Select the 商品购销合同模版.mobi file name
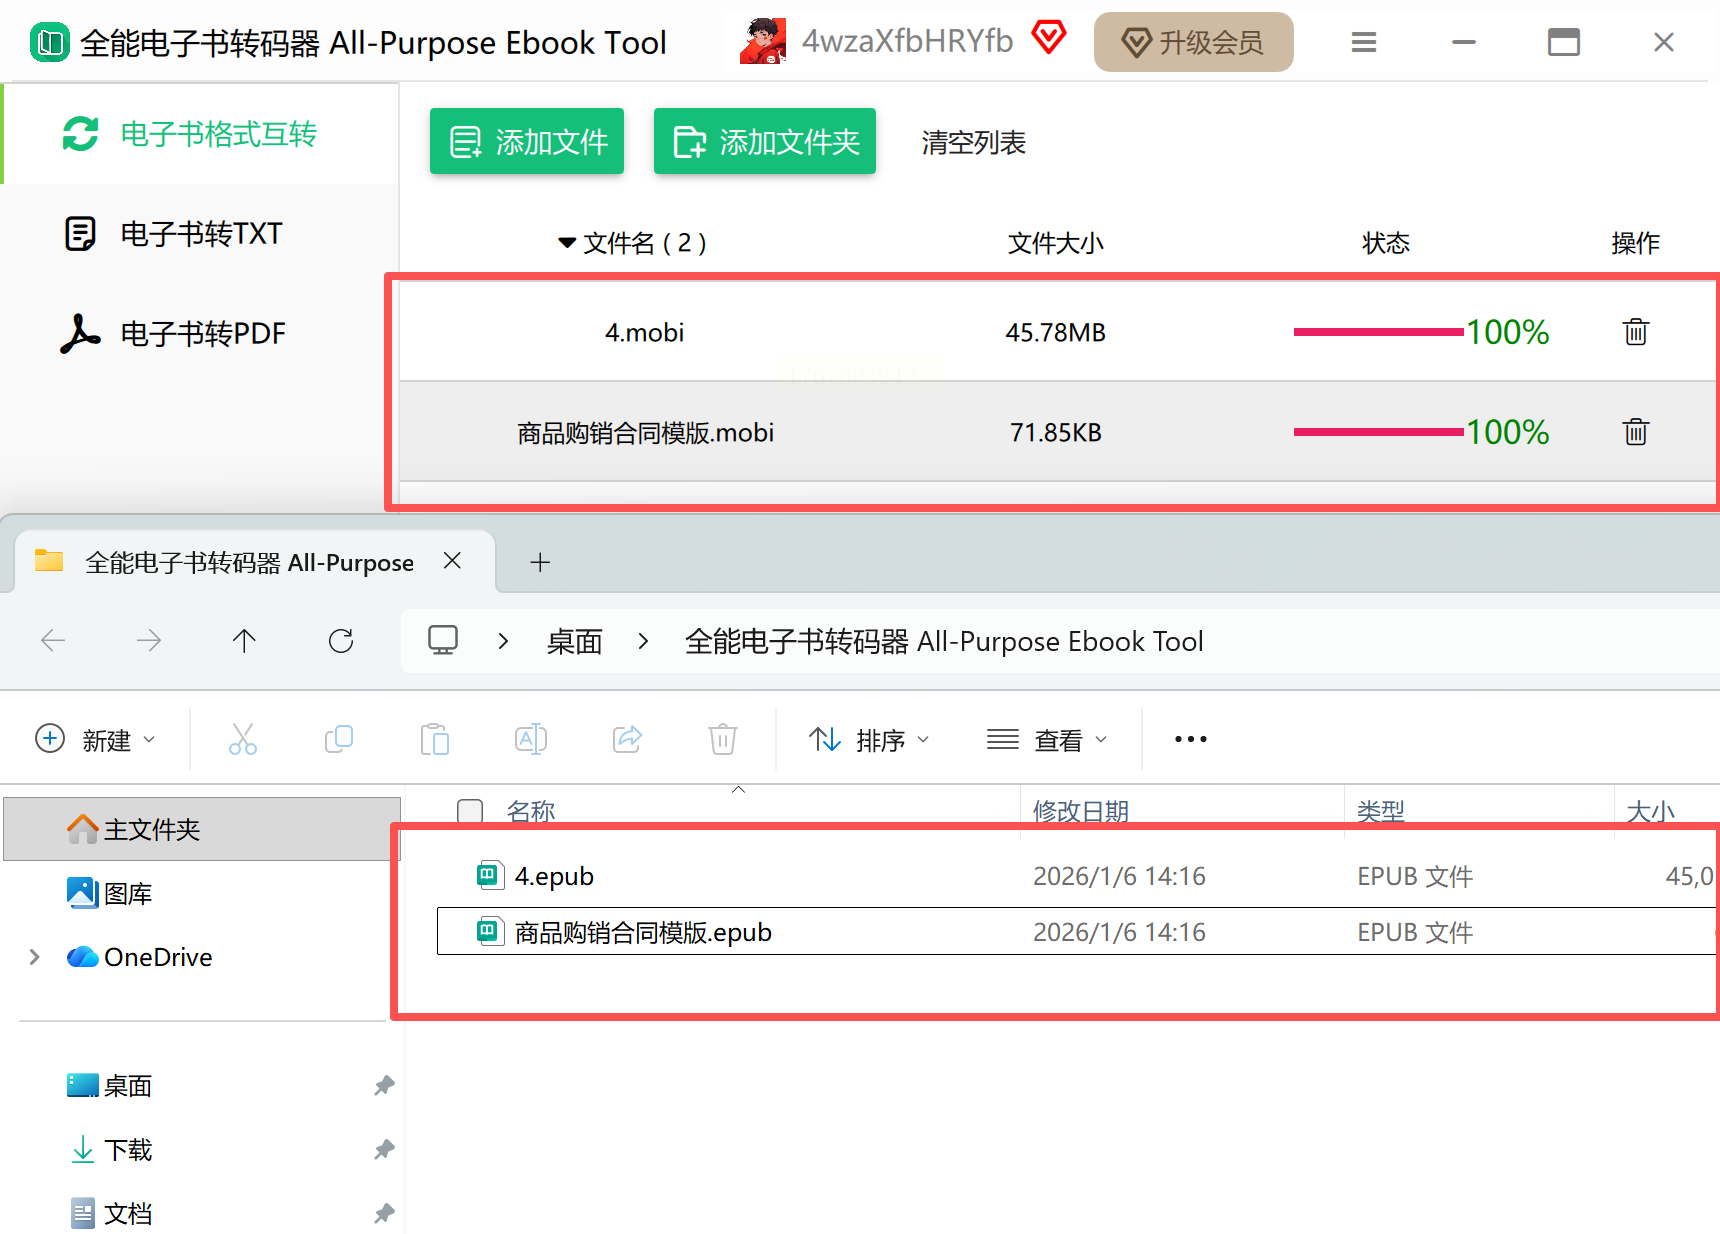 click(645, 433)
